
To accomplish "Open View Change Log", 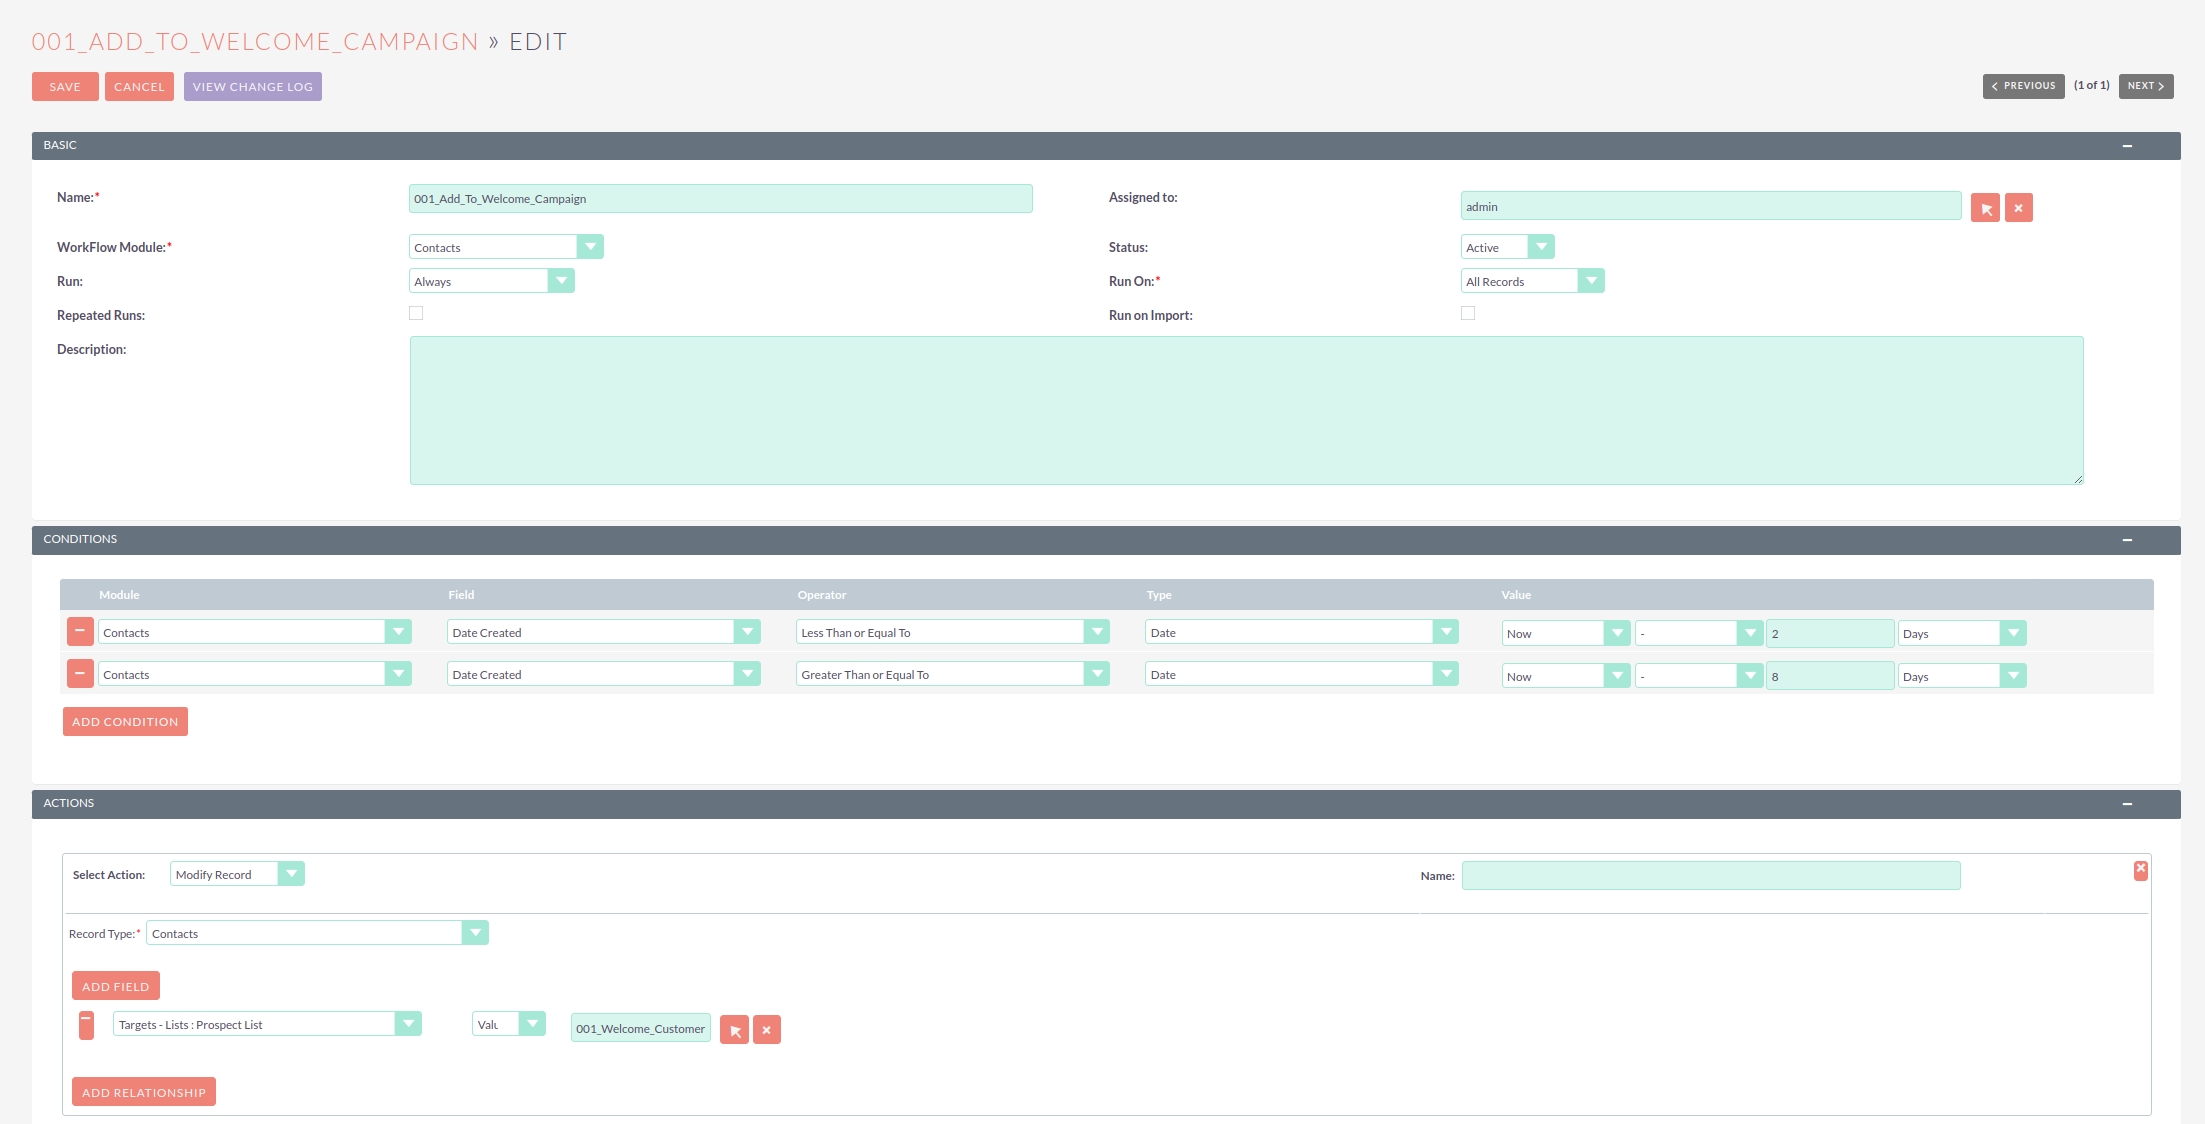I will click(253, 87).
